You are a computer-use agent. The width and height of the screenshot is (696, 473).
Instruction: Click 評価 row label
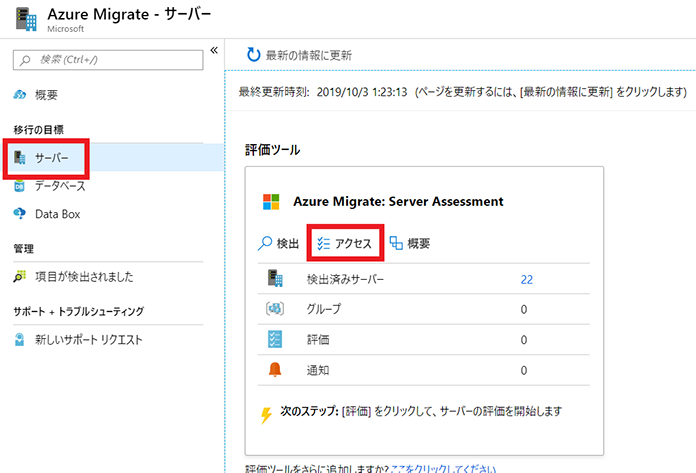pos(318,340)
